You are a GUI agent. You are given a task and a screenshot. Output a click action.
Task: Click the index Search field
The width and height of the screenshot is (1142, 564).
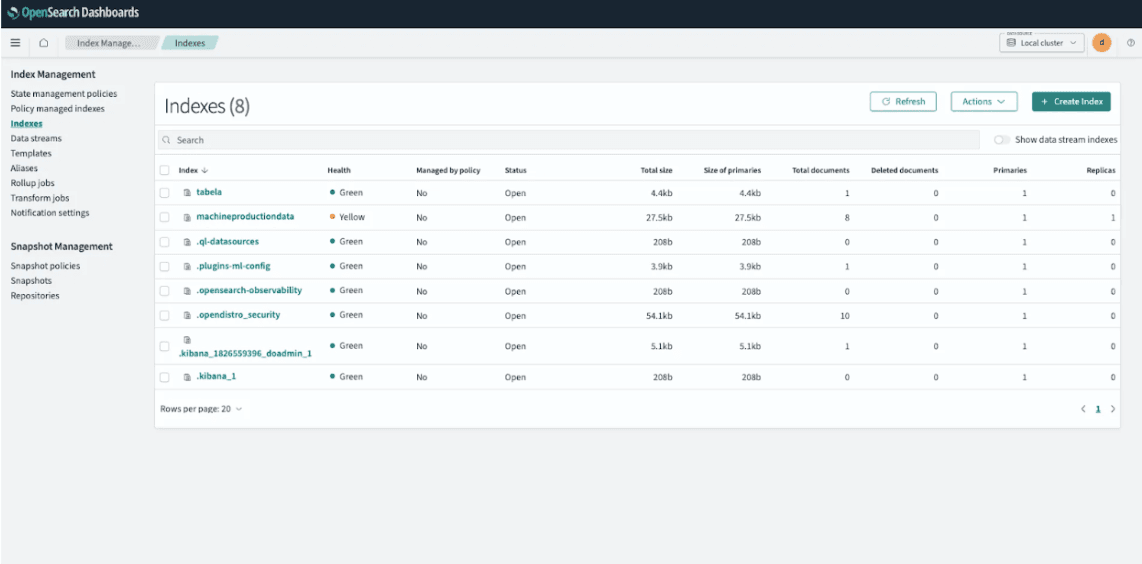(570, 140)
